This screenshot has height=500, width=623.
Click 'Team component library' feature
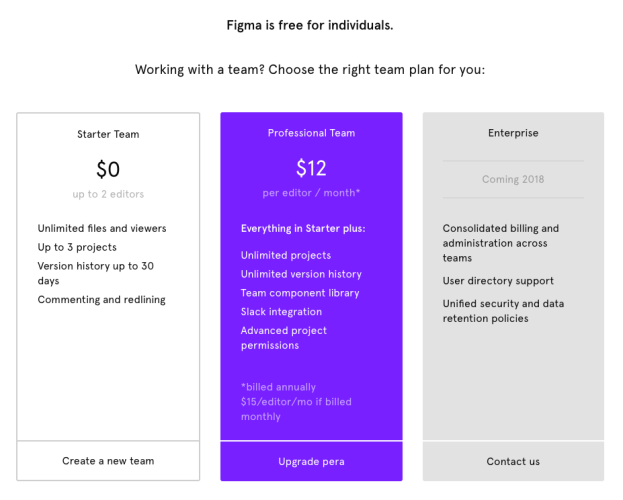pyautogui.click(x=300, y=293)
